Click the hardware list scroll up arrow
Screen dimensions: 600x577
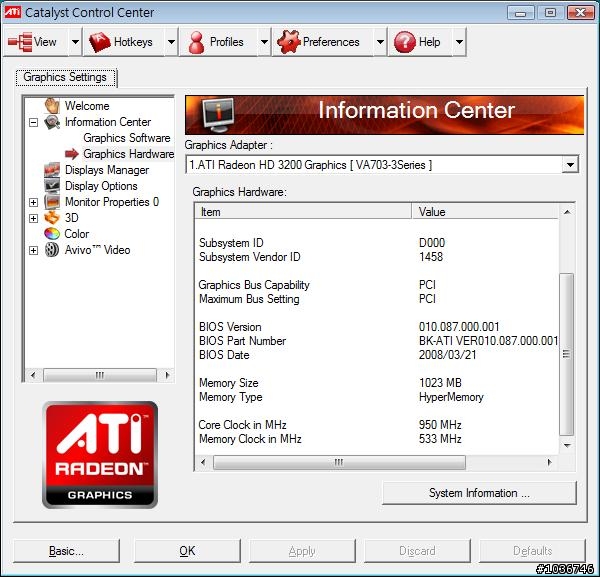tap(567, 212)
